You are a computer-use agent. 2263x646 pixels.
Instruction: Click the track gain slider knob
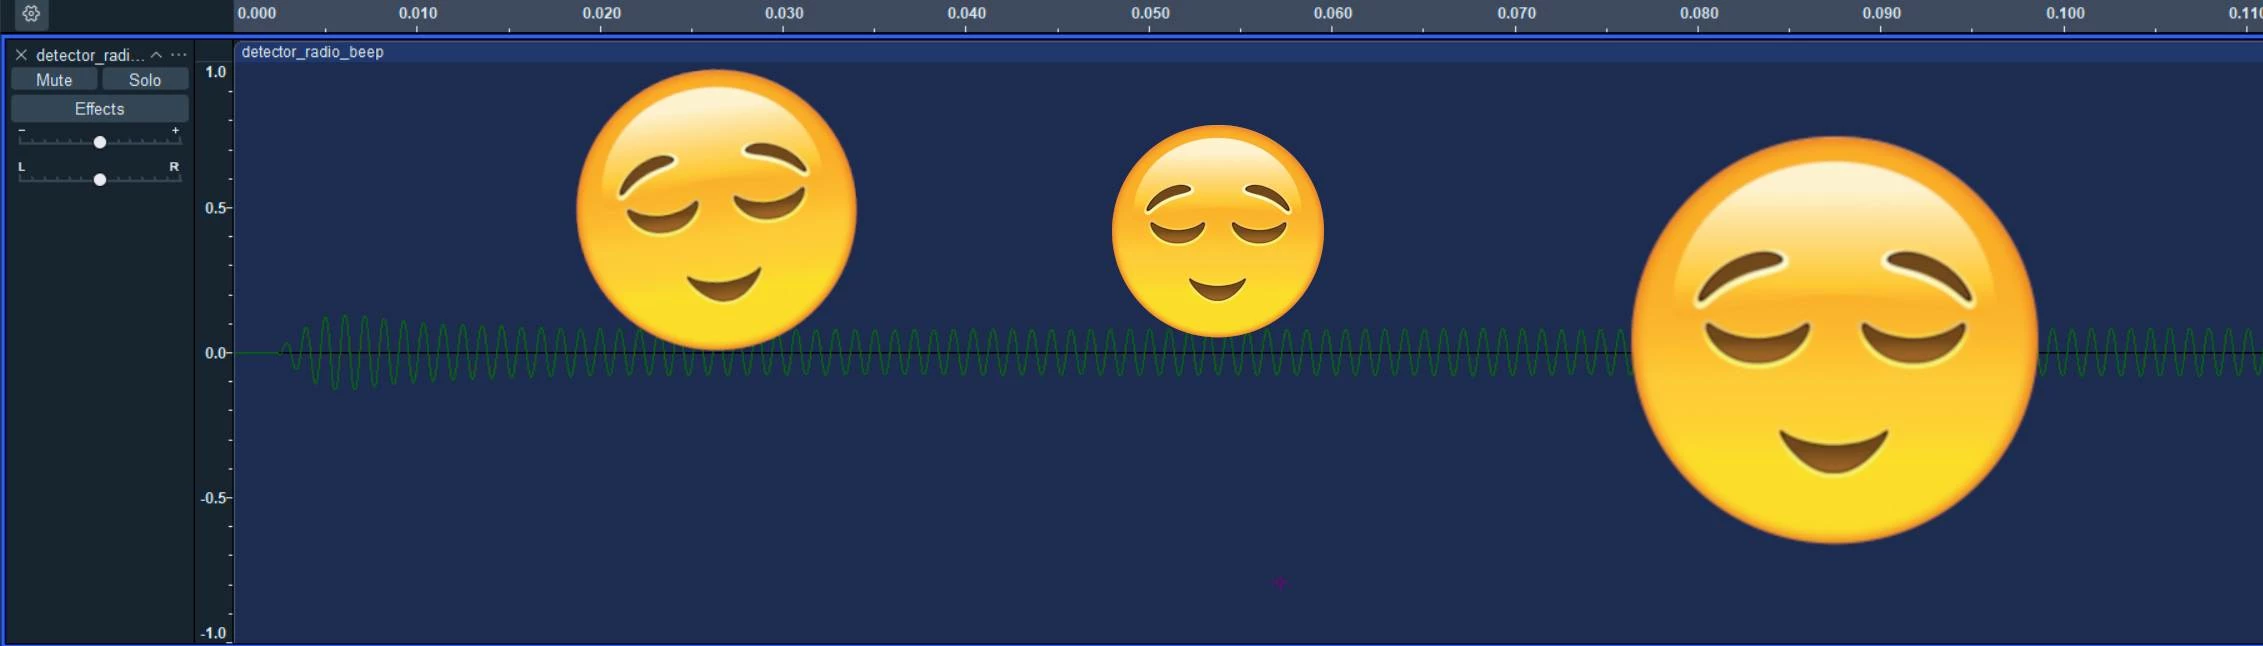click(x=100, y=142)
